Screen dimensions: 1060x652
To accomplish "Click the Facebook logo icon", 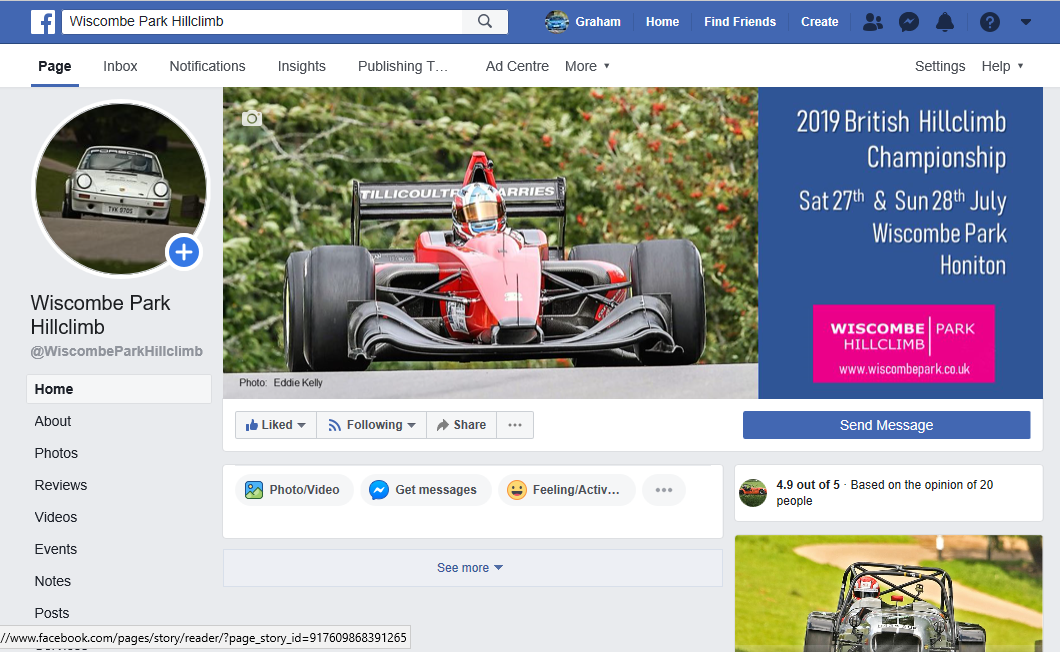I will (x=43, y=22).
